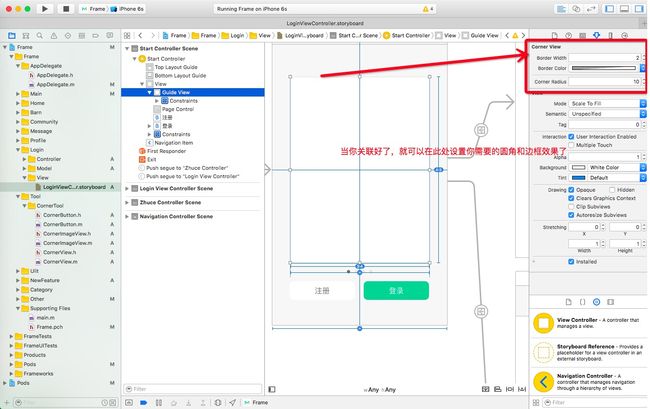Viewport: 650px width, 409px height.
Task: Stop the running app
Action: point(66,9)
